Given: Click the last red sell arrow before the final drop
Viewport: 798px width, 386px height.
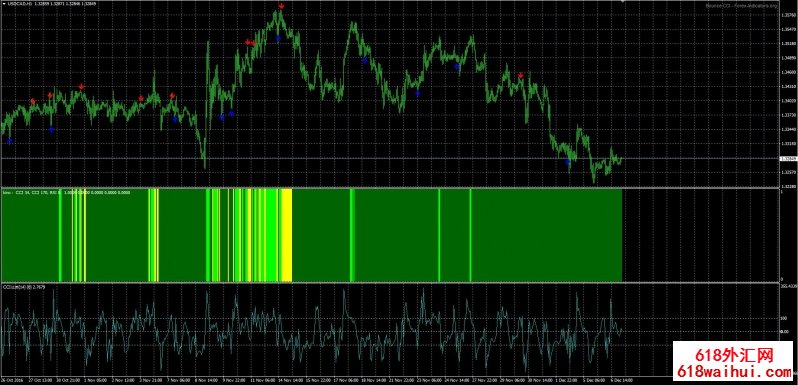Looking at the screenshot, I should pos(521,75).
